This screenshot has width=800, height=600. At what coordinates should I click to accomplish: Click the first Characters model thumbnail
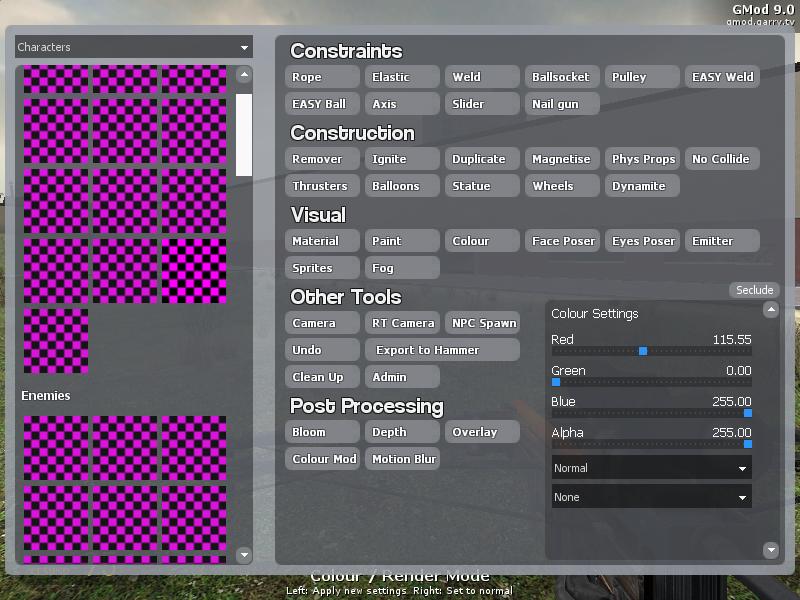coord(56,79)
